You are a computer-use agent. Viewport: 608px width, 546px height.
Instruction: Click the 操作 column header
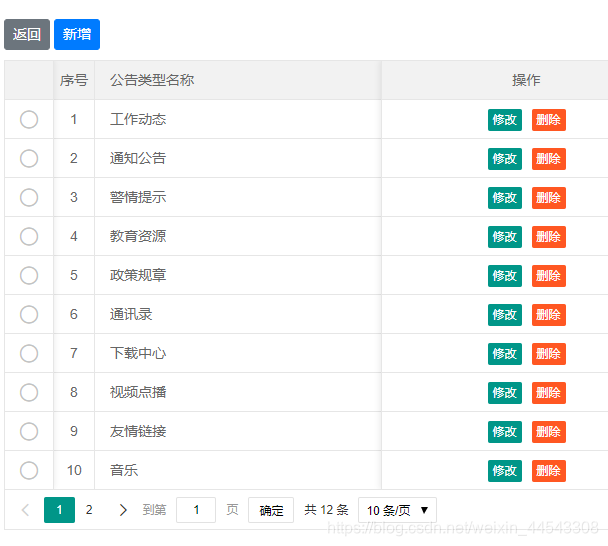(526, 80)
